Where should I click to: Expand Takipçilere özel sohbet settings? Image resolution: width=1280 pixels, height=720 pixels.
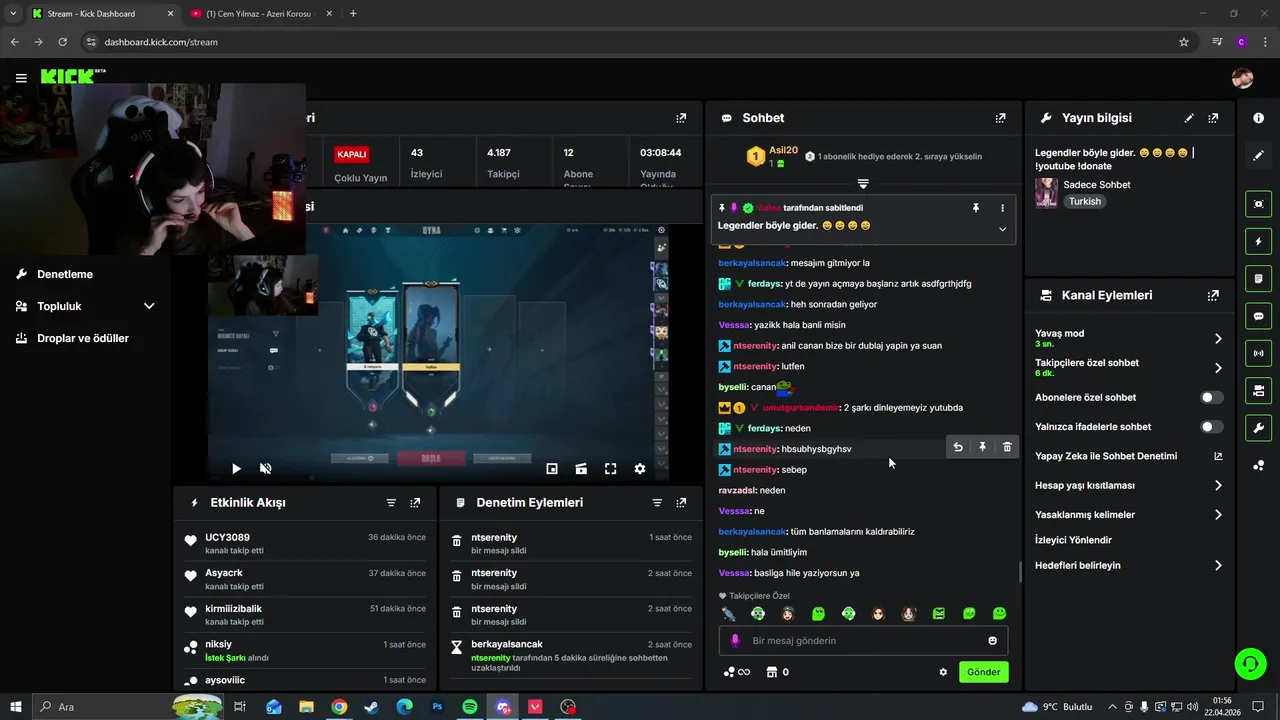coord(1217,368)
